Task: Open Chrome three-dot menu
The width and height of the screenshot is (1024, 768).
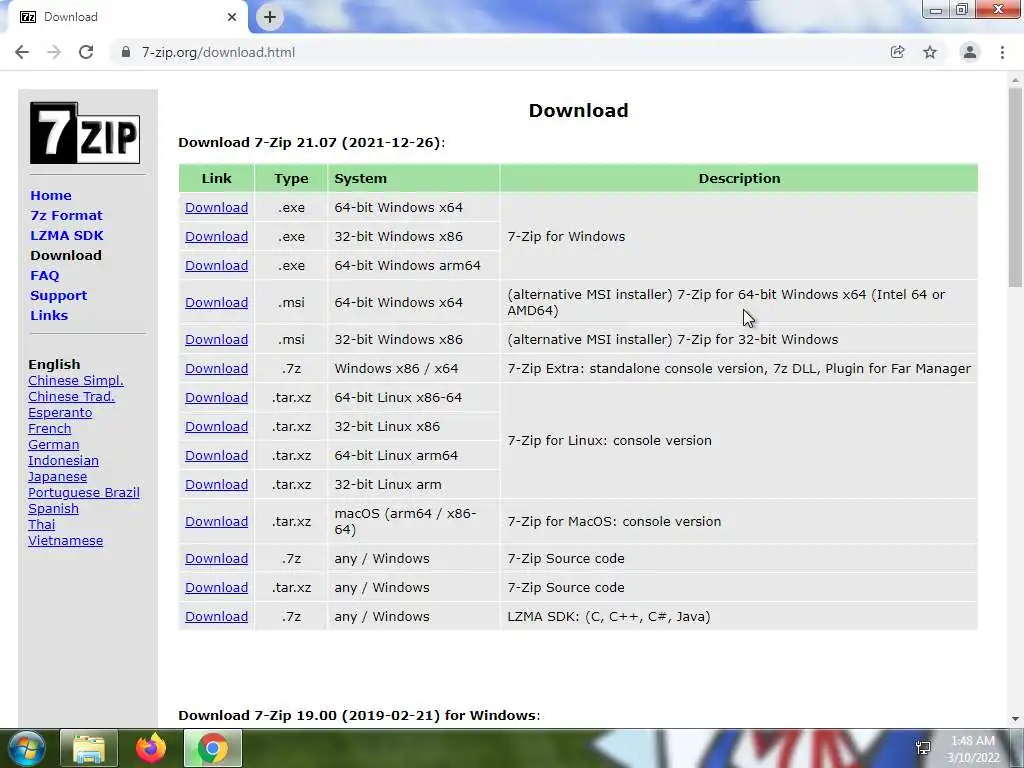Action: coord(1002,52)
